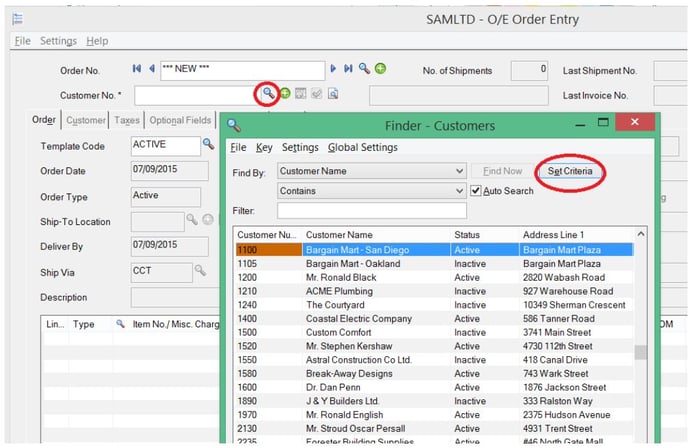This screenshot has height=448, width=694.
Task: Select customer row Bargain Mart - San Diego
Action: click(x=435, y=250)
